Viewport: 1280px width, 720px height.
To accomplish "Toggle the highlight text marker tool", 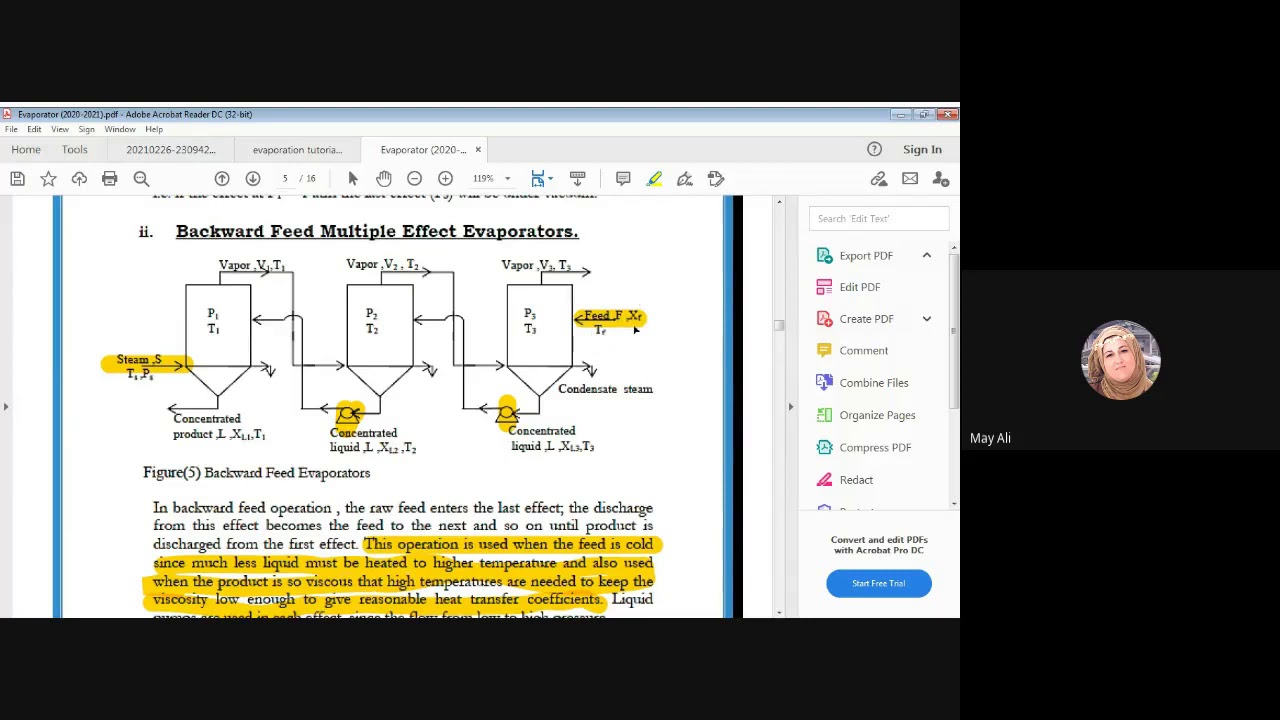I will tap(654, 179).
